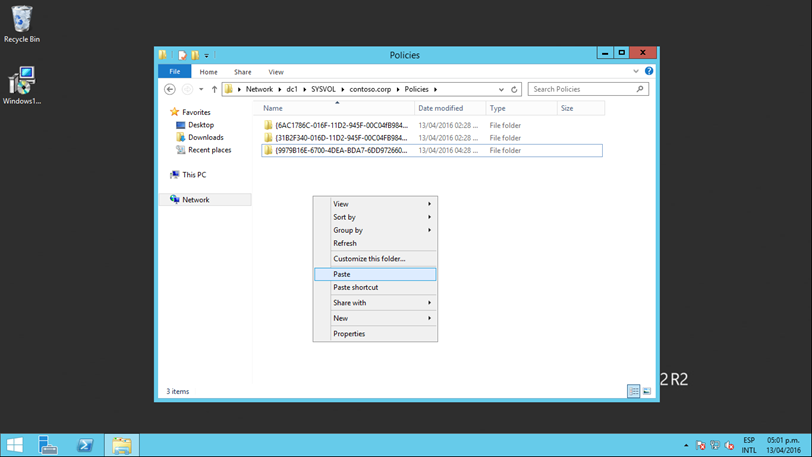Expand the Sort by submenu
This screenshot has height=457, width=812.
coord(429,217)
